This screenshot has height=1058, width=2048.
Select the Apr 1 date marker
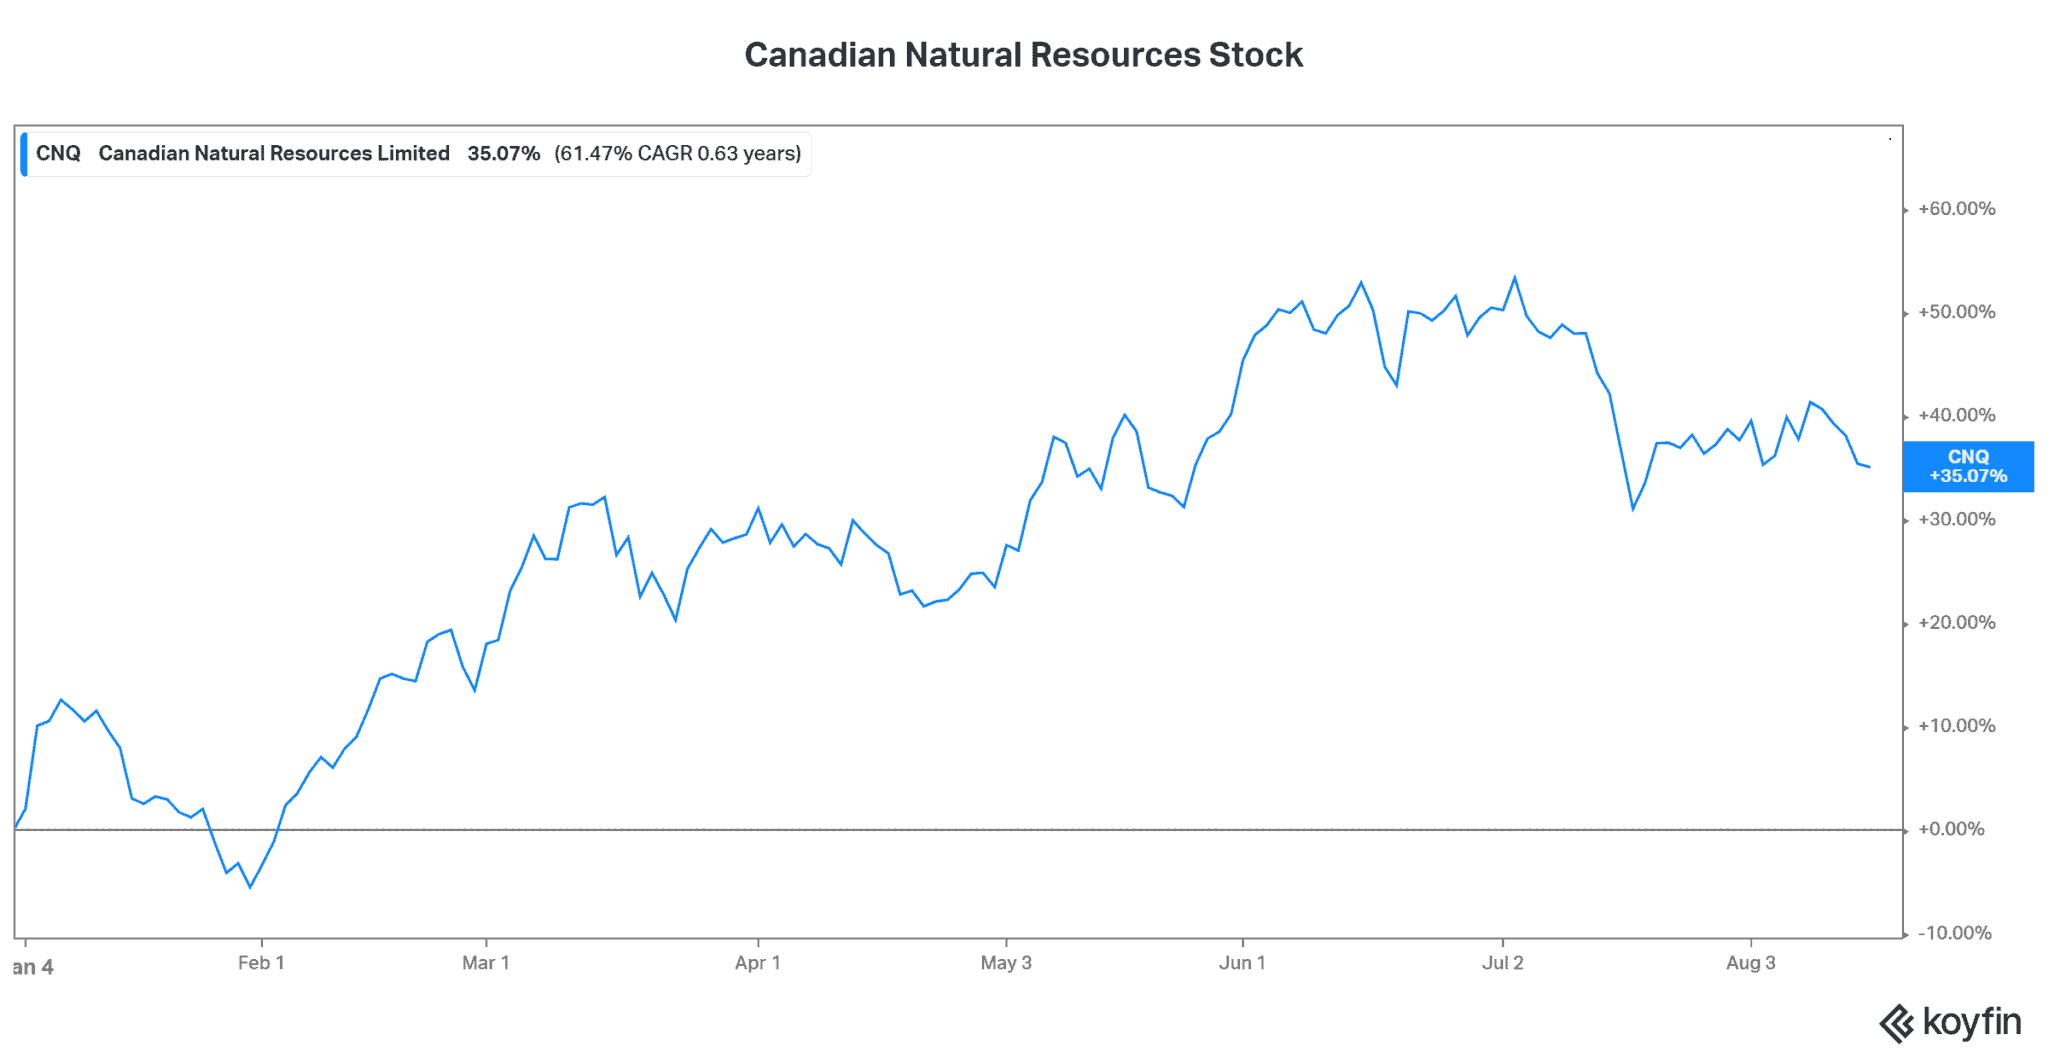(x=757, y=963)
